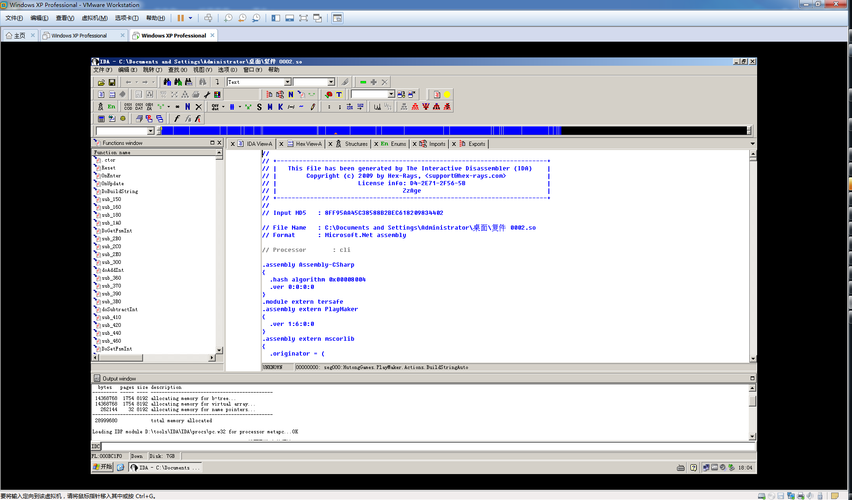Click the pencil edit icon in IDA toolbar
This screenshot has height=500, width=852.
pos(313,107)
